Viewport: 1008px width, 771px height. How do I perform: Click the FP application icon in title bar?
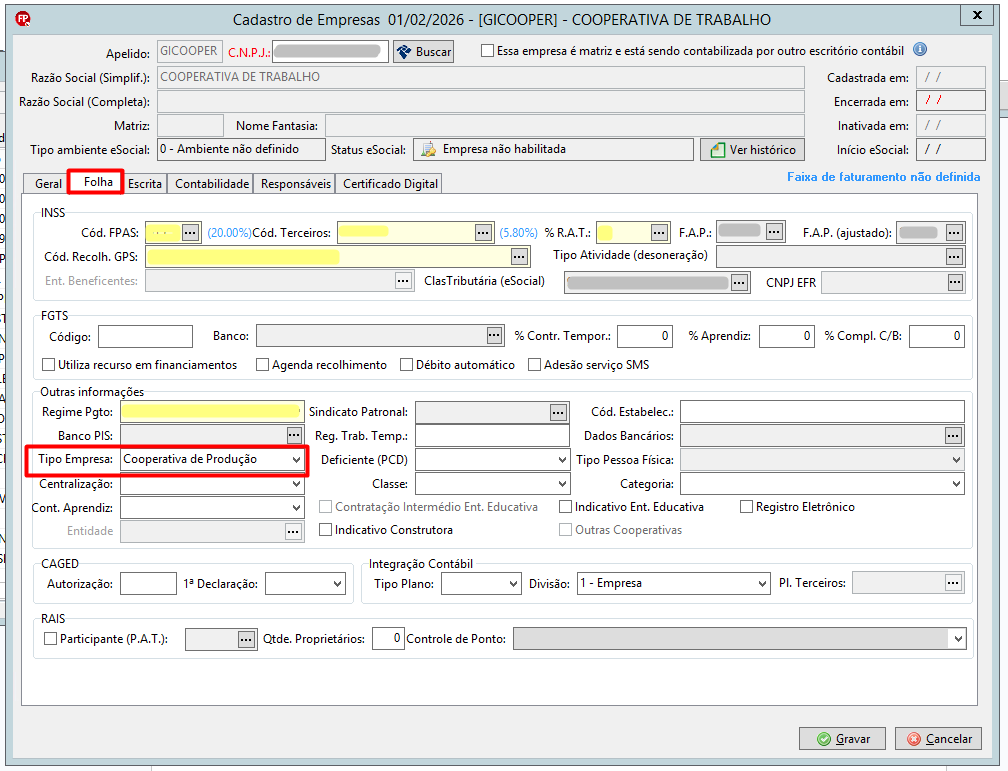coord(23,19)
